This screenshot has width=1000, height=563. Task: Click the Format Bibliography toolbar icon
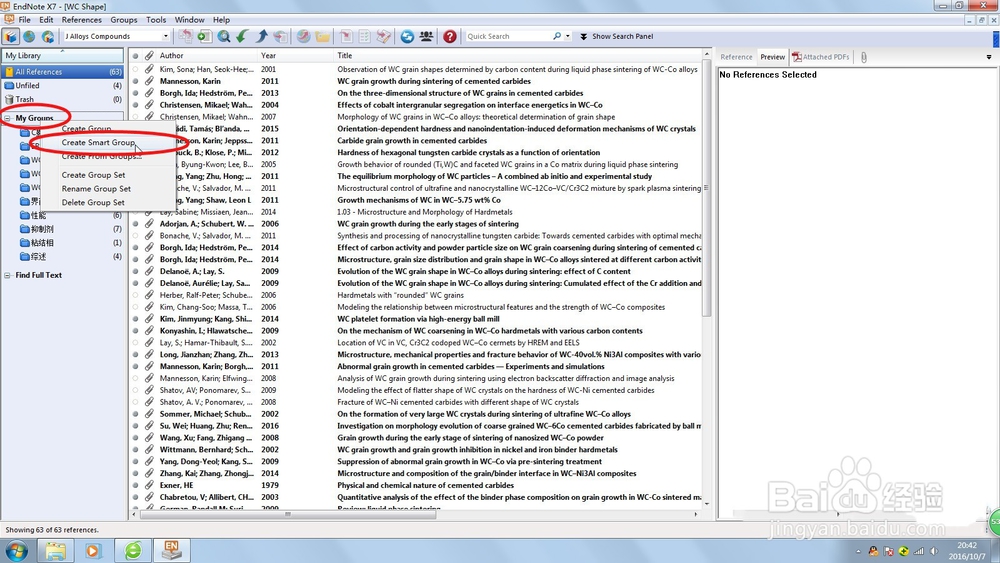(365, 36)
